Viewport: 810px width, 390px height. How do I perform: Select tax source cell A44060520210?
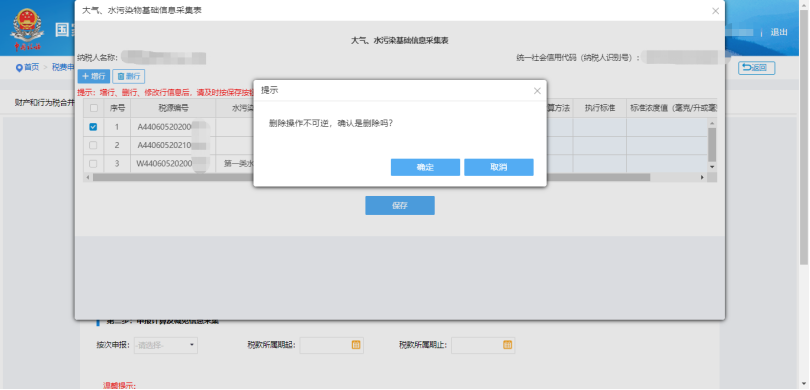(173, 146)
